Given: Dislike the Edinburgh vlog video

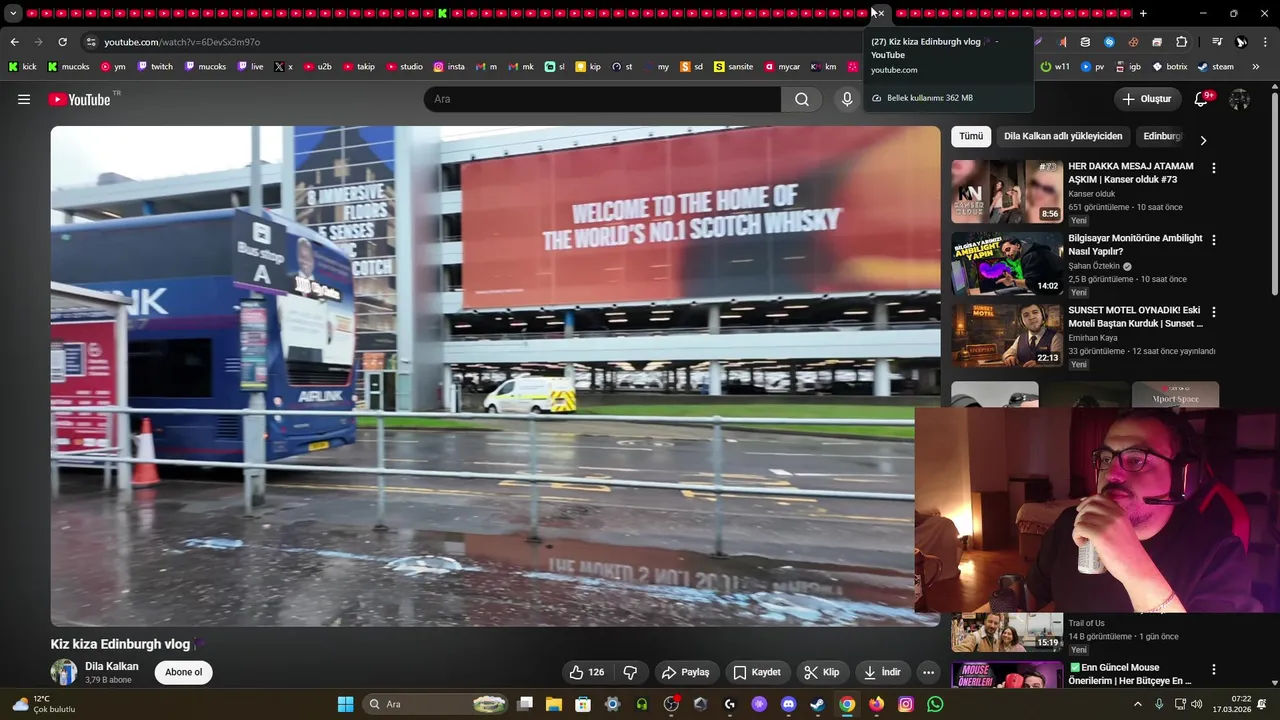Looking at the screenshot, I should 630,672.
